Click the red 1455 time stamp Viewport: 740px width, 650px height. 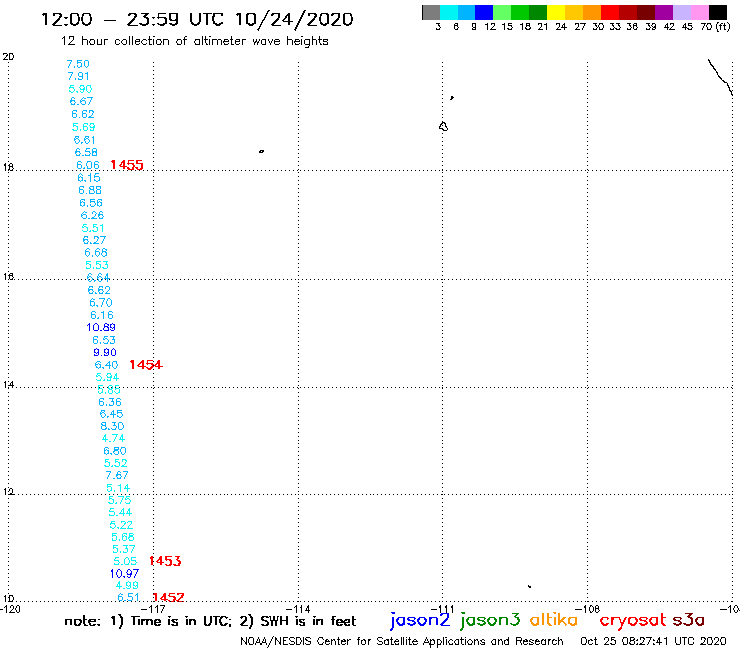click(x=127, y=165)
